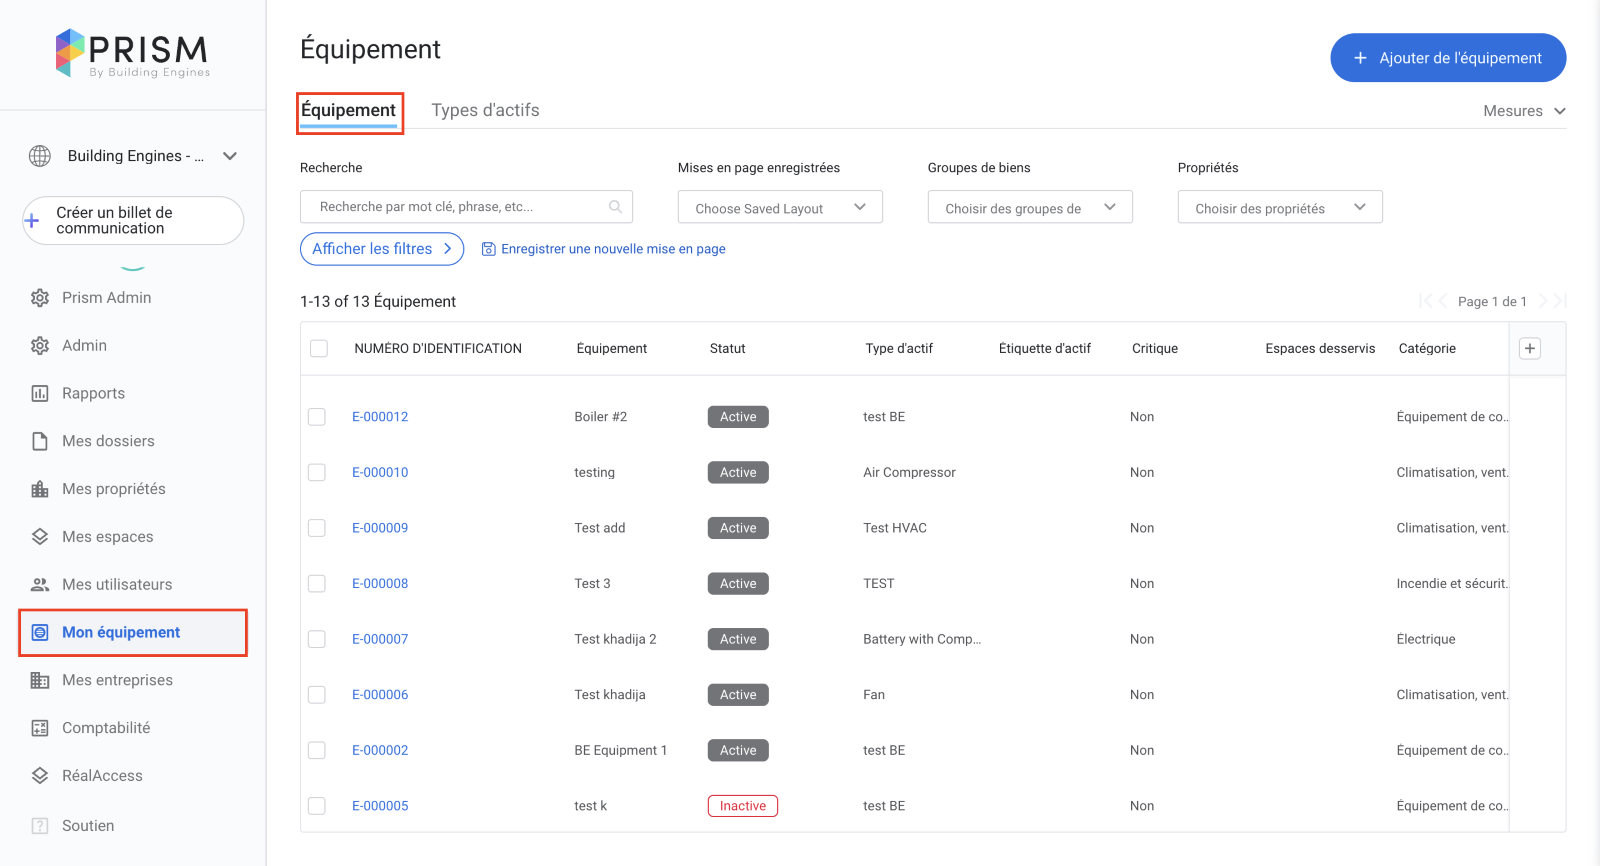1600x866 pixels.
Task: Open the Choose Saved Layout dropdown
Action: pos(779,207)
